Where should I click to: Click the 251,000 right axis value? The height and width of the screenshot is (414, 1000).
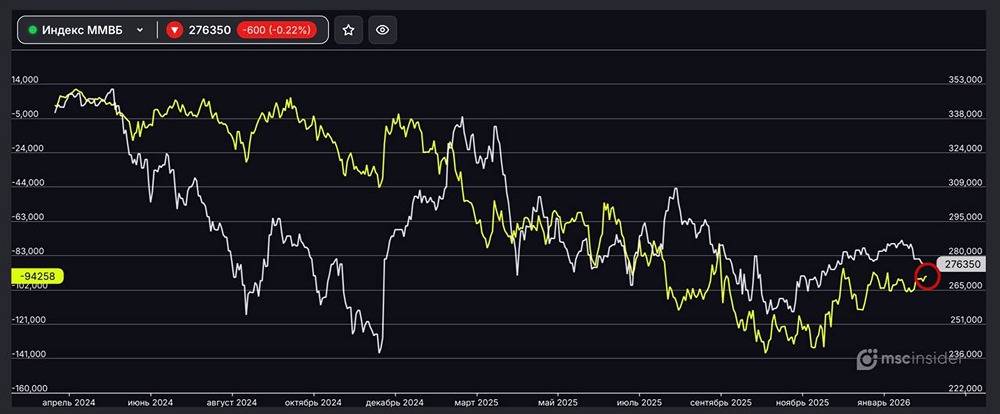tap(965, 320)
